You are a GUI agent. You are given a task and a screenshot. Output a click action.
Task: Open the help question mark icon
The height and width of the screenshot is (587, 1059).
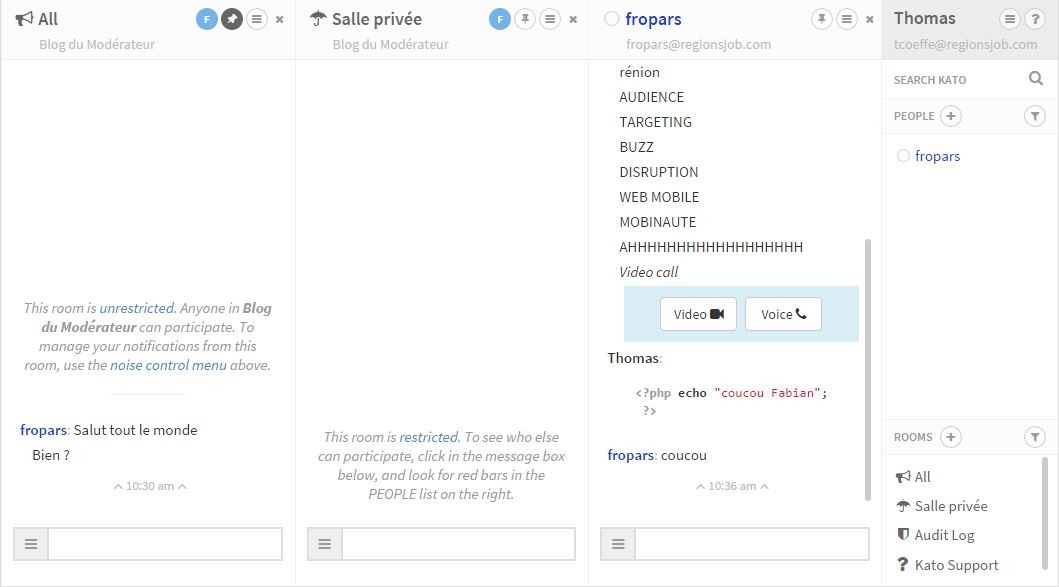click(x=1035, y=19)
